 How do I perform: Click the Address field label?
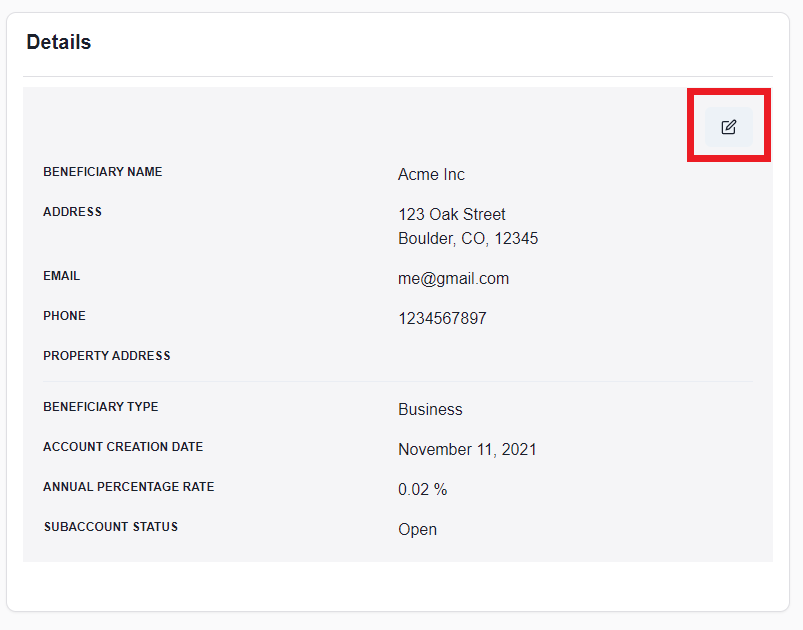pos(72,212)
